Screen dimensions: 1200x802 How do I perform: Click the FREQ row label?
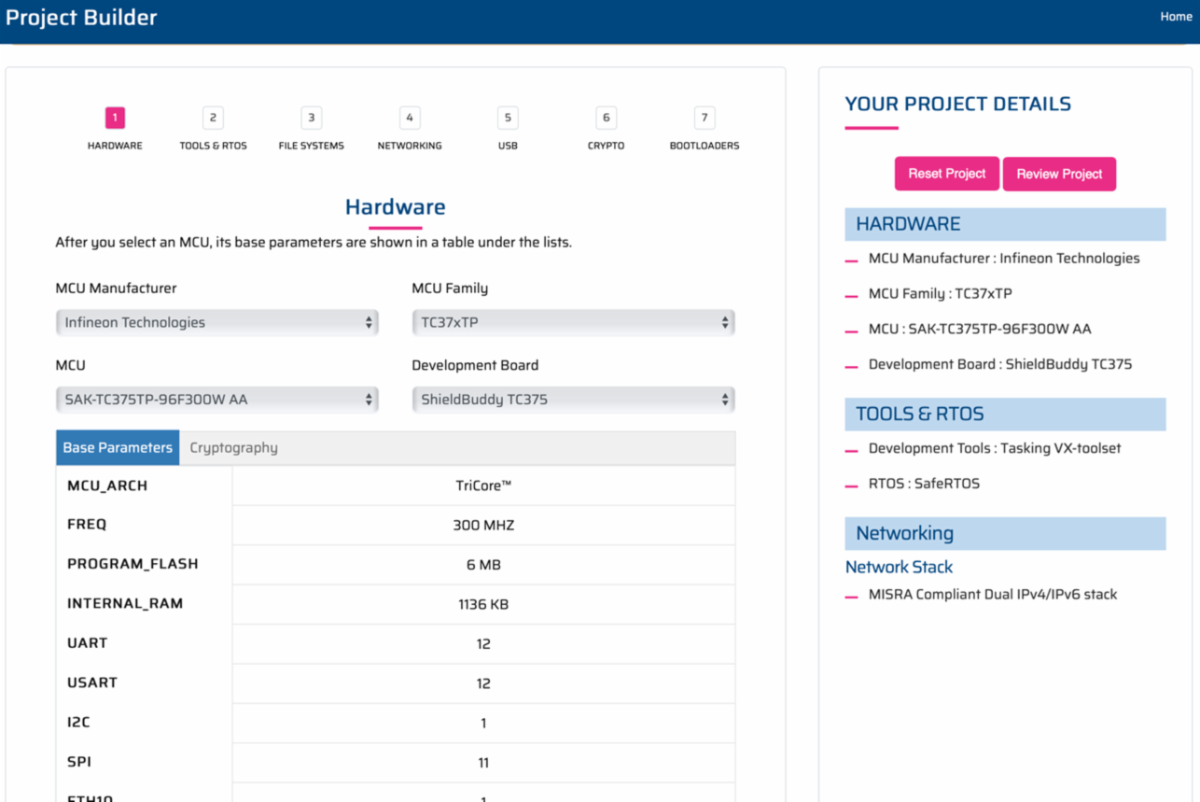pyautogui.click(x=86, y=524)
